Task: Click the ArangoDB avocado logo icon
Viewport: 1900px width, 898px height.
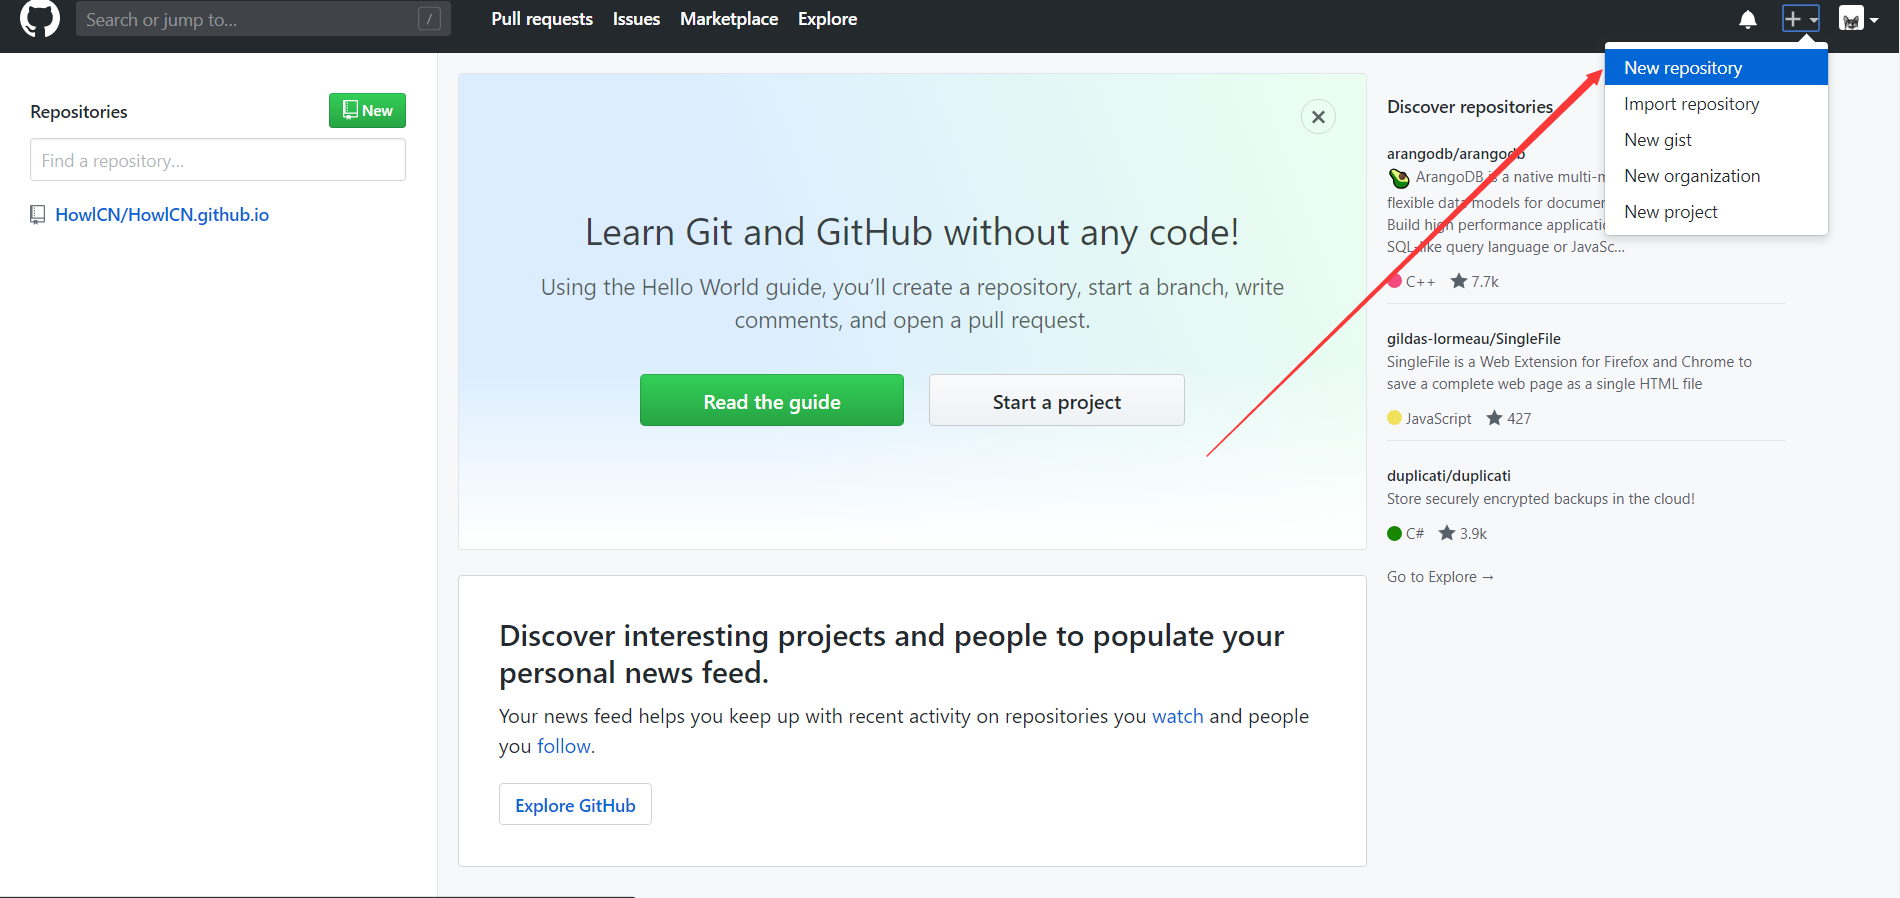Action: (x=1399, y=178)
